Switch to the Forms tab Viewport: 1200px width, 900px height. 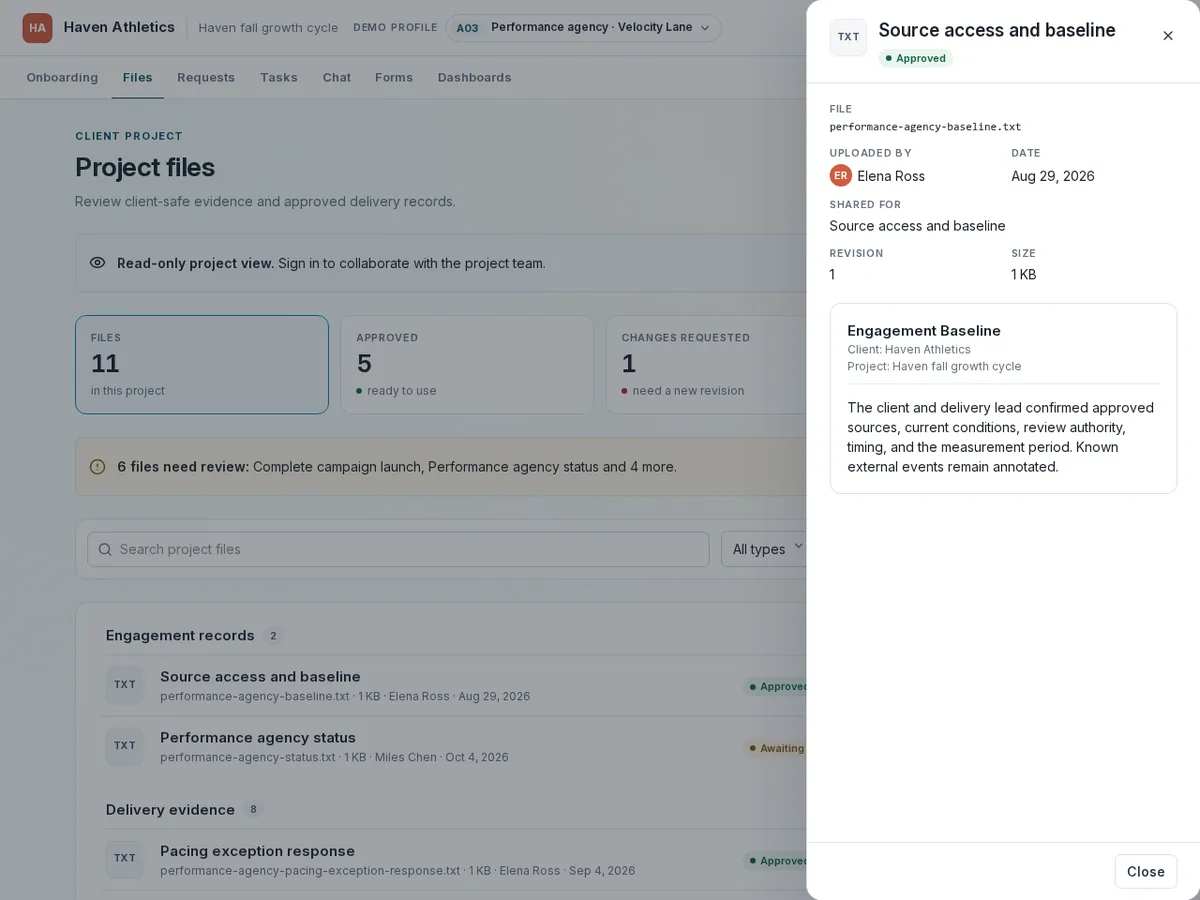click(394, 77)
